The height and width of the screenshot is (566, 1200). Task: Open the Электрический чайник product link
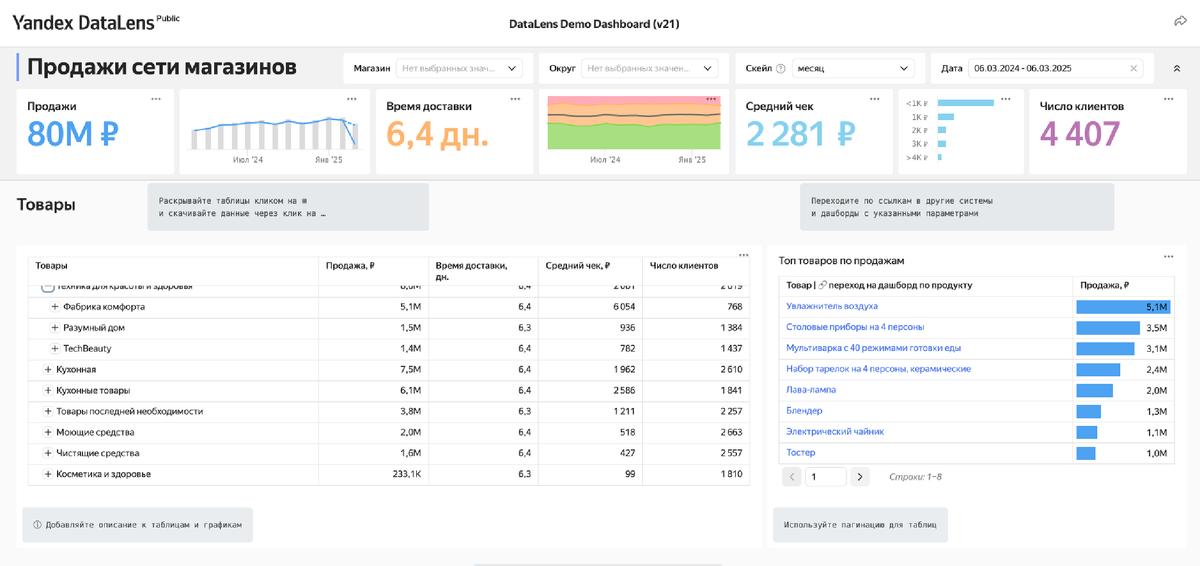835,432
